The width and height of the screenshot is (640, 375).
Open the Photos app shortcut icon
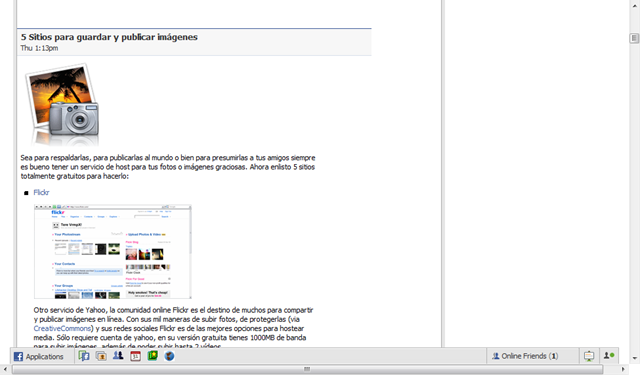click(x=101, y=356)
